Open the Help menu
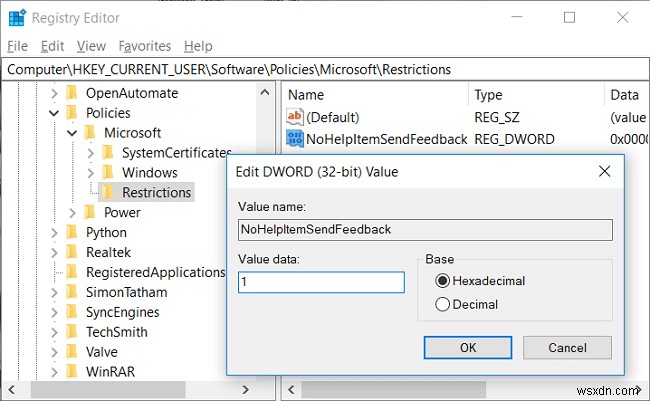Screen dimensions: 650x401 click(x=198, y=46)
